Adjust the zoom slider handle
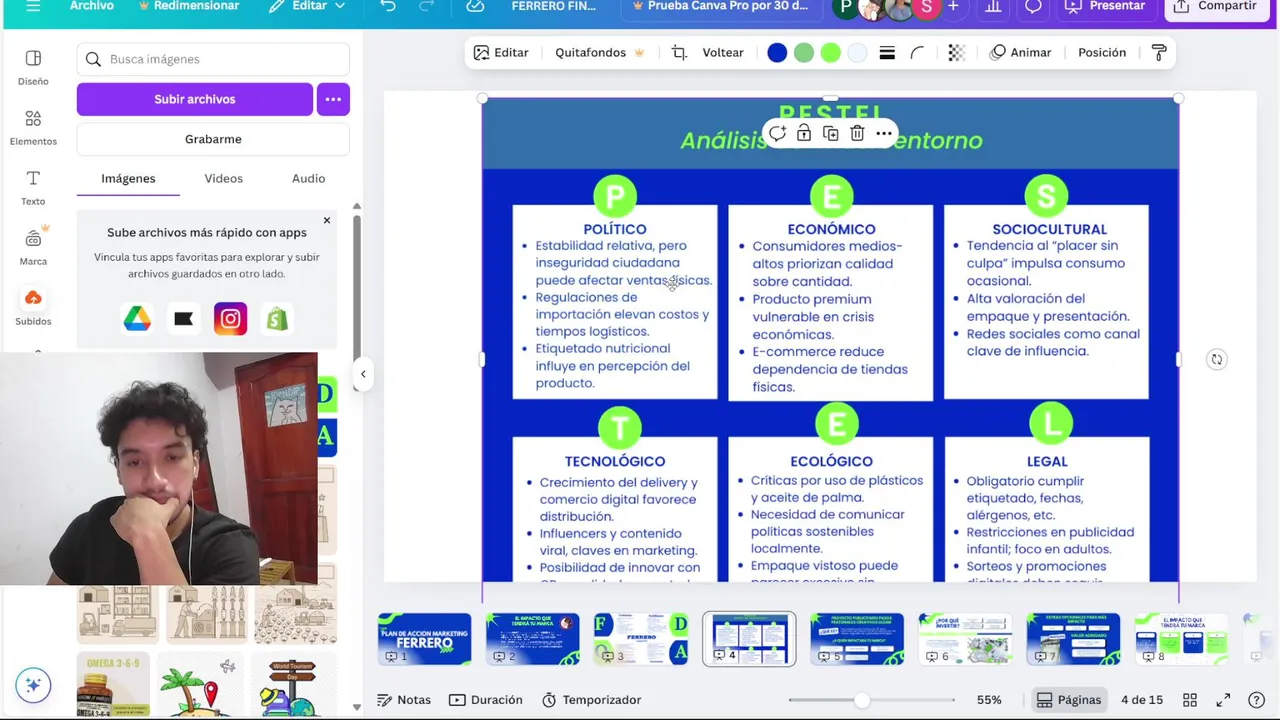Viewport: 1280px width, 720px height. coord(861,700)
